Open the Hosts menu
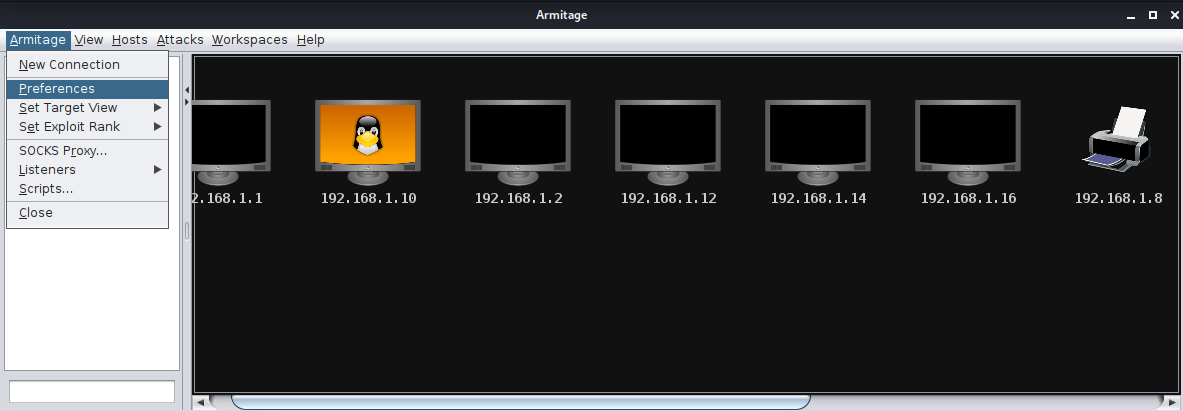 tap(130, 40)
